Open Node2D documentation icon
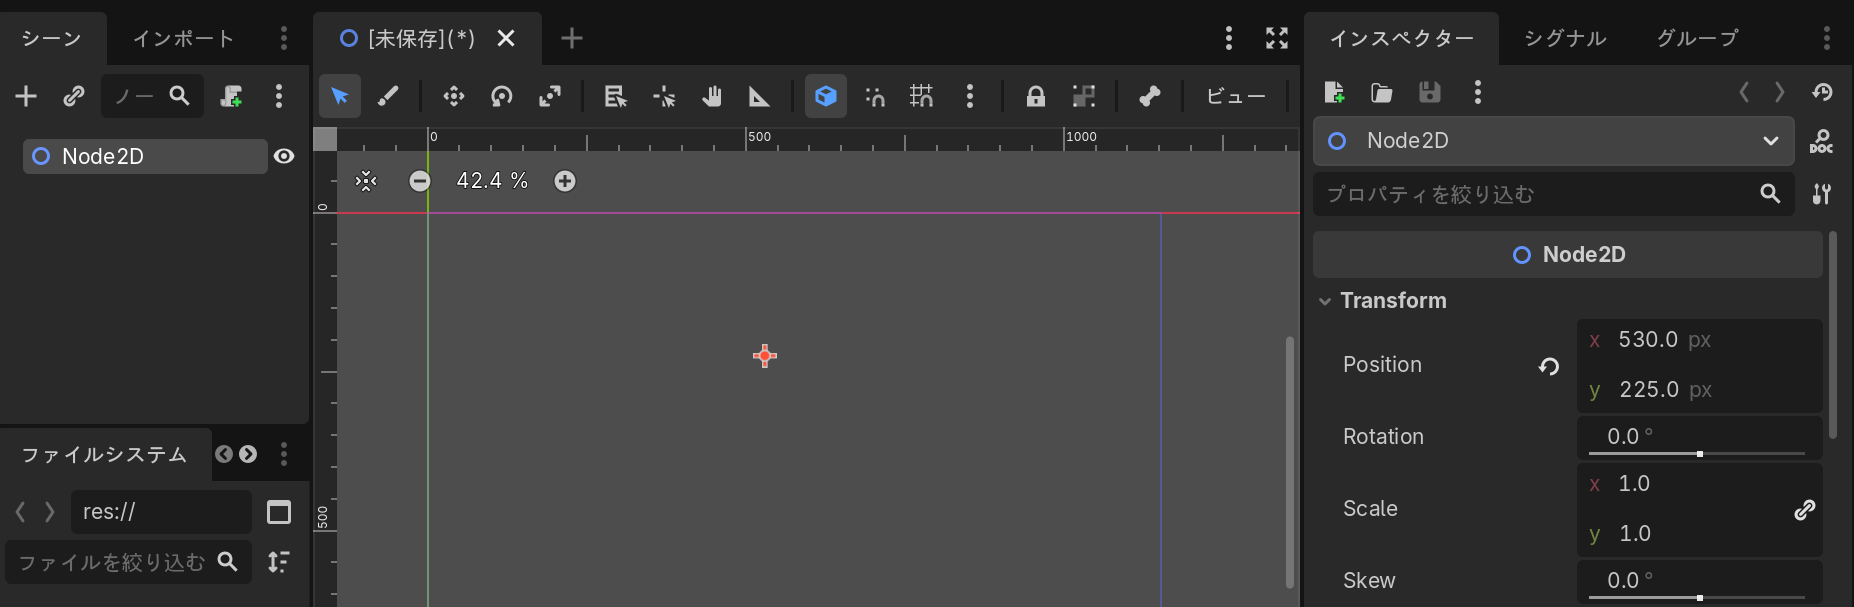This screenshot has height=607, width=1854. (x=1821, y=141)
